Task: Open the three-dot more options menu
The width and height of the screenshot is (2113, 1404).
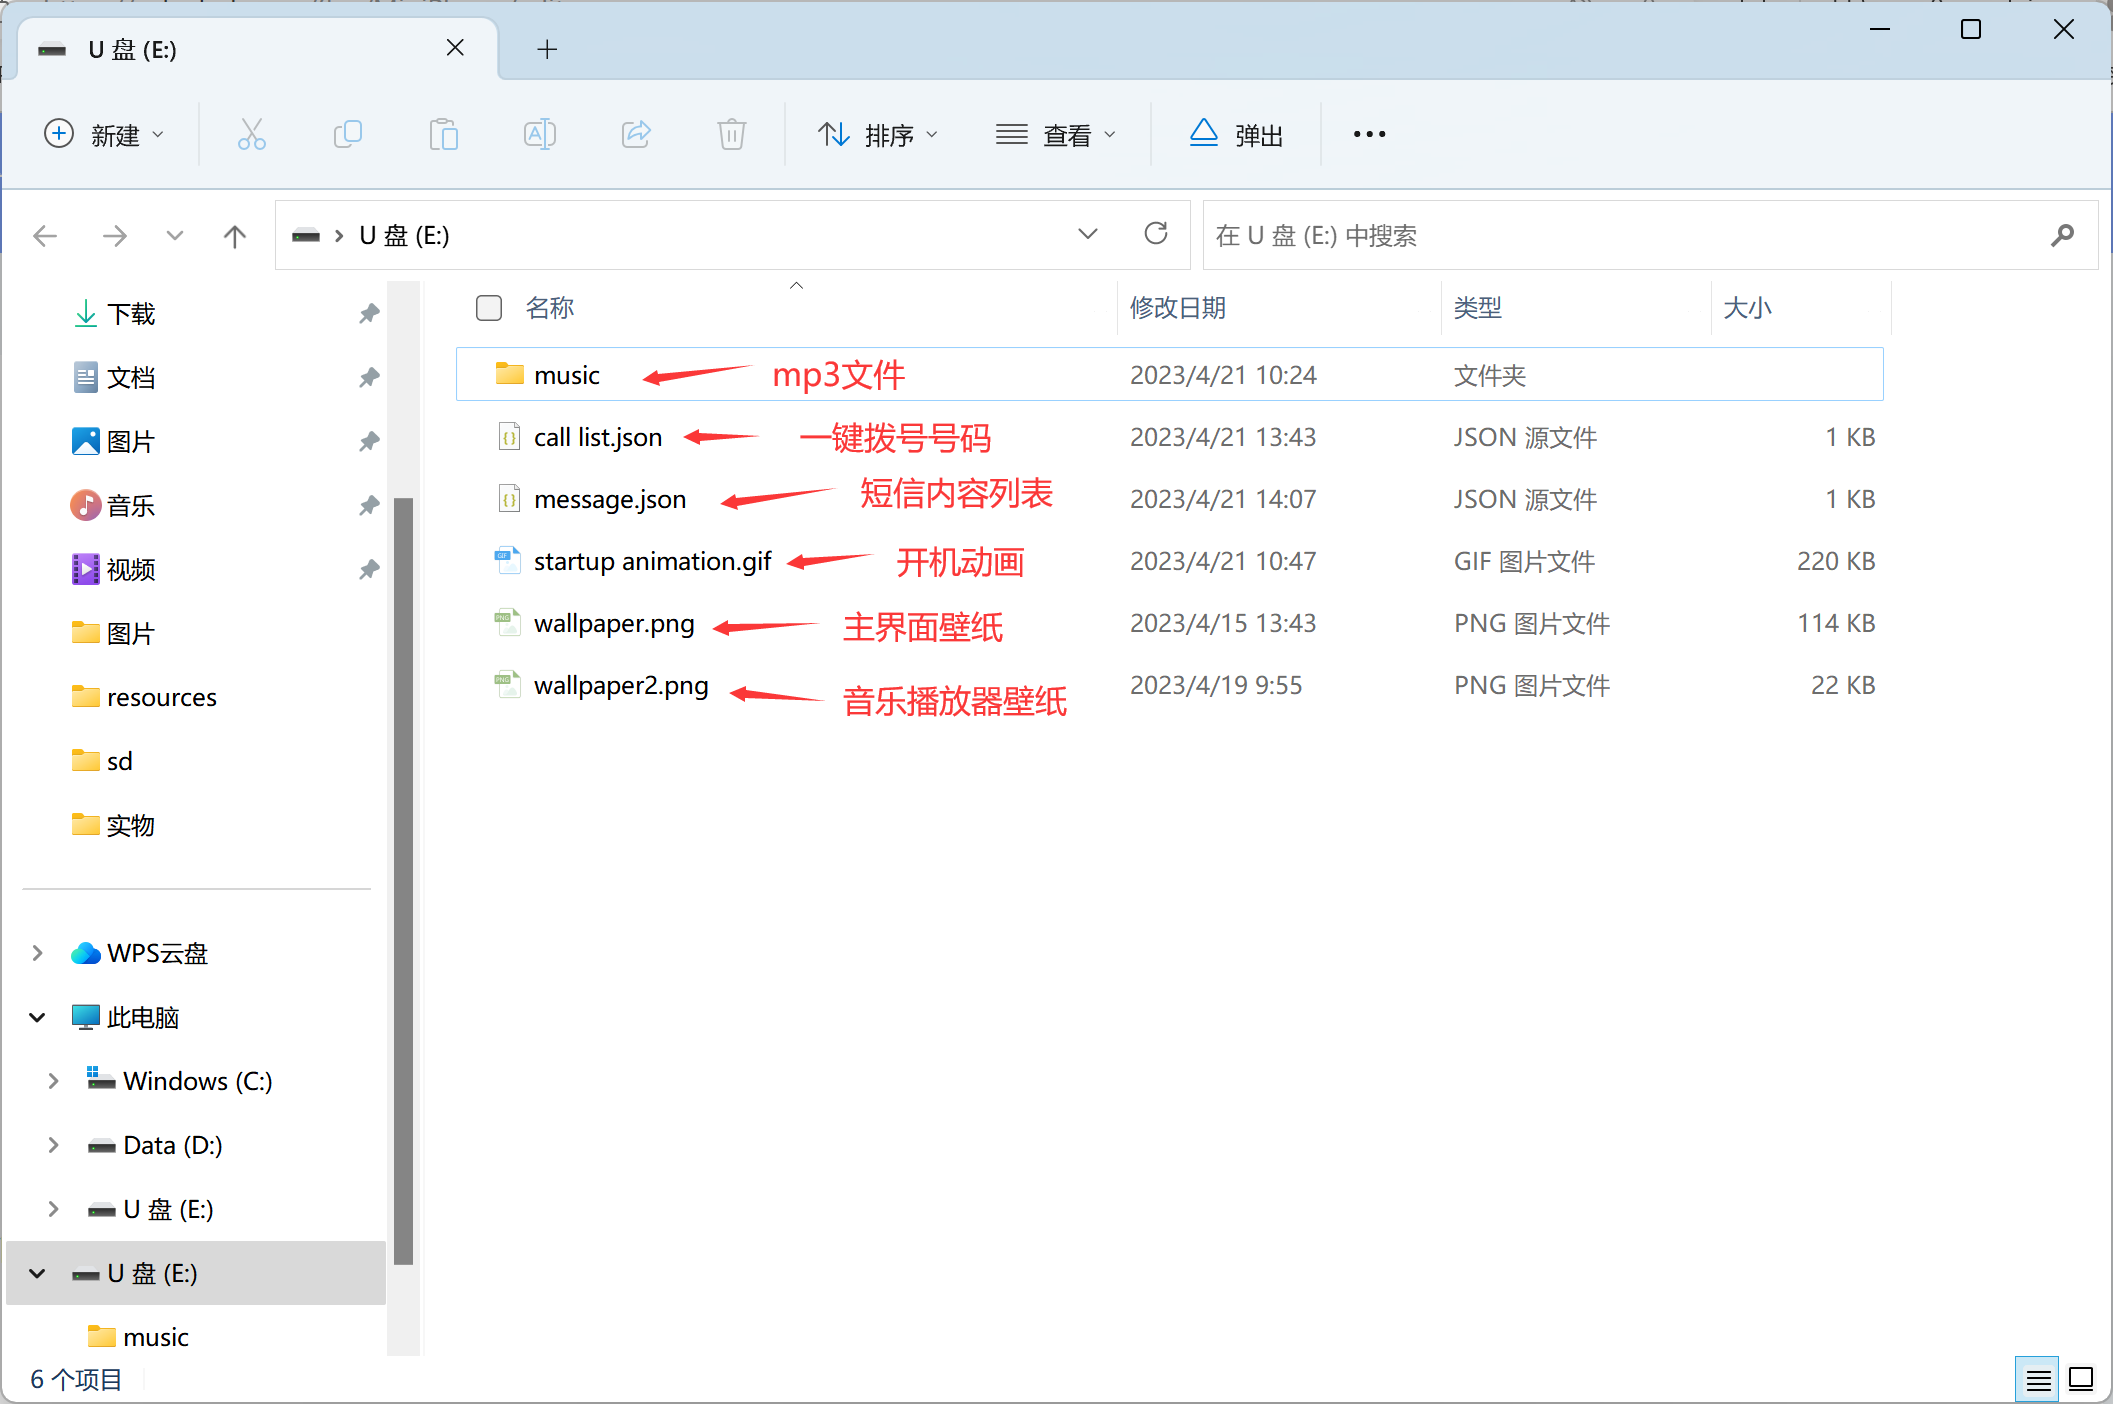Action: pyautogui.click(x=1369, y=134)
